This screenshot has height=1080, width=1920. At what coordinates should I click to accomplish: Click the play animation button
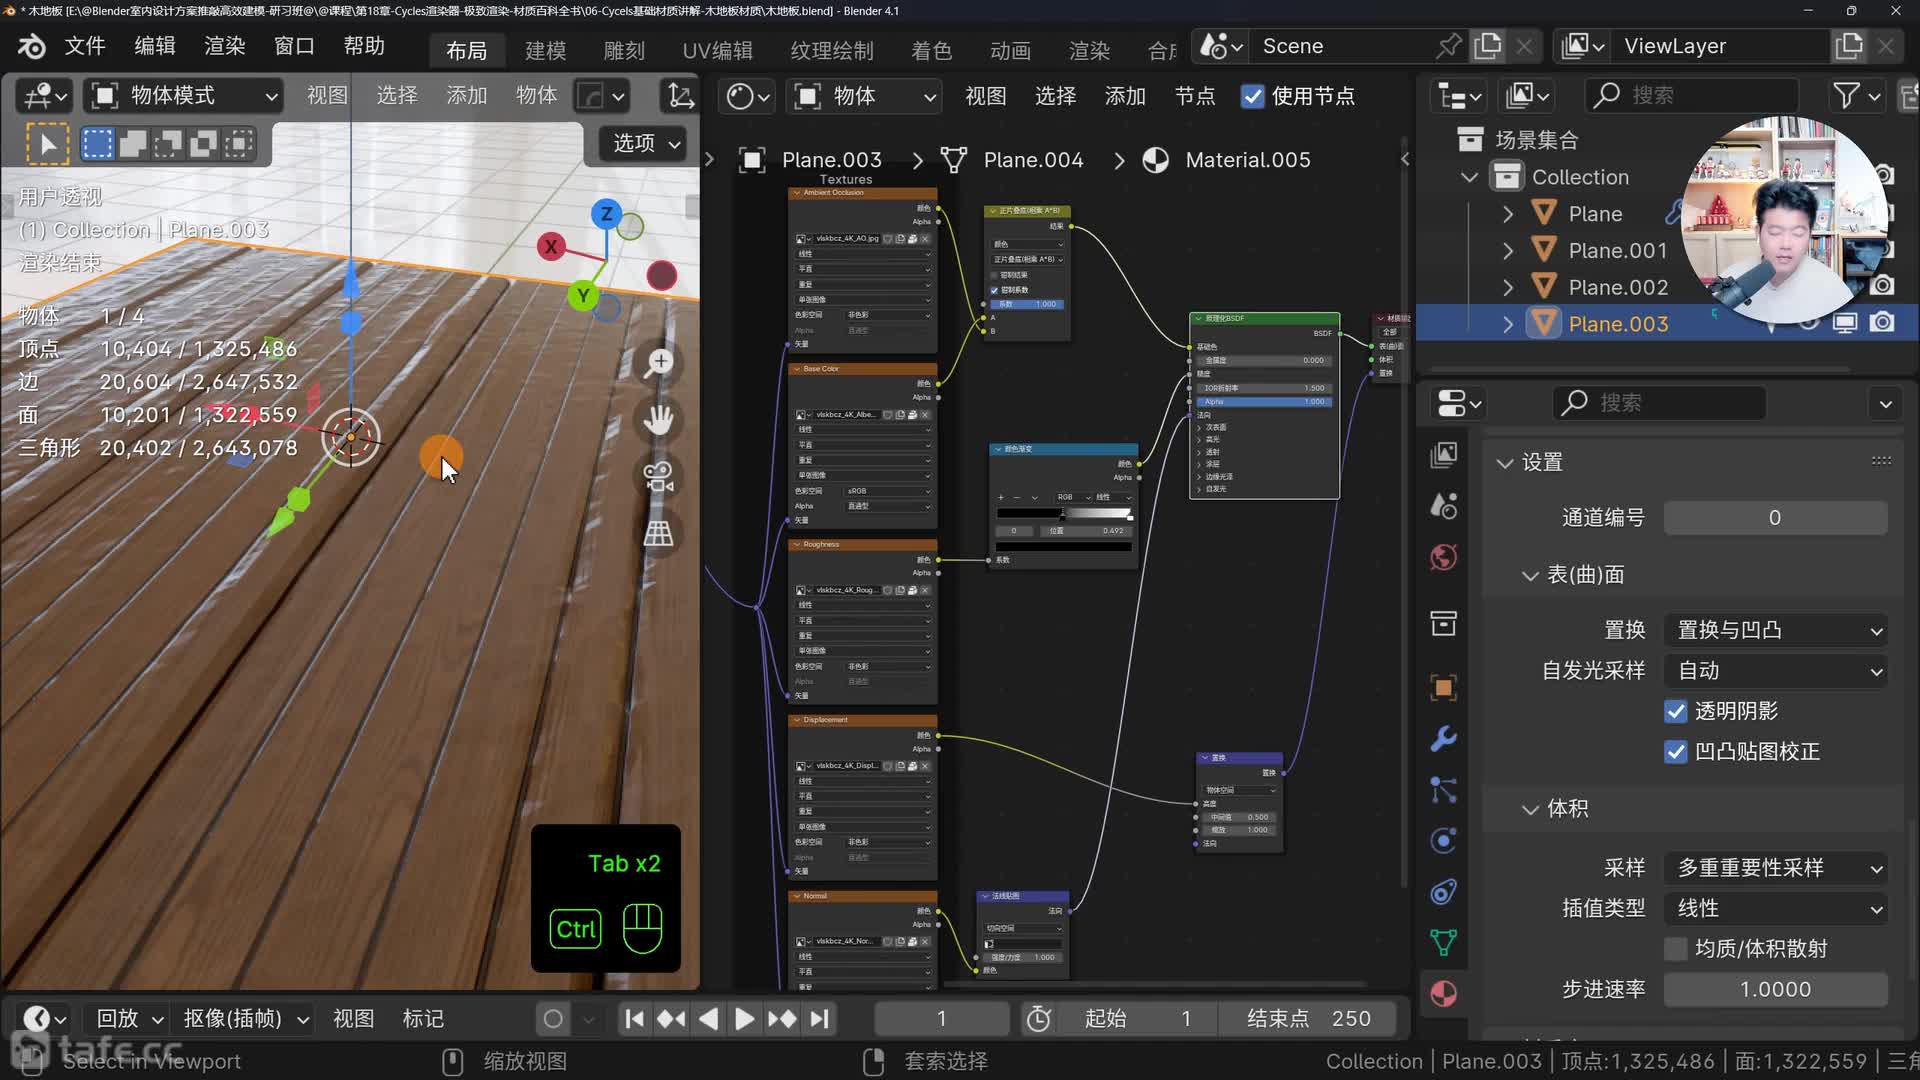point(744,1018)
